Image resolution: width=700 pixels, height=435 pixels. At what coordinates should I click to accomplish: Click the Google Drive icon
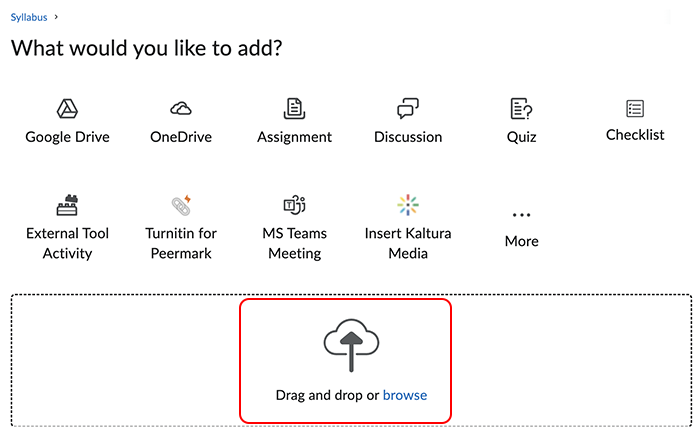tap(68, 108)
